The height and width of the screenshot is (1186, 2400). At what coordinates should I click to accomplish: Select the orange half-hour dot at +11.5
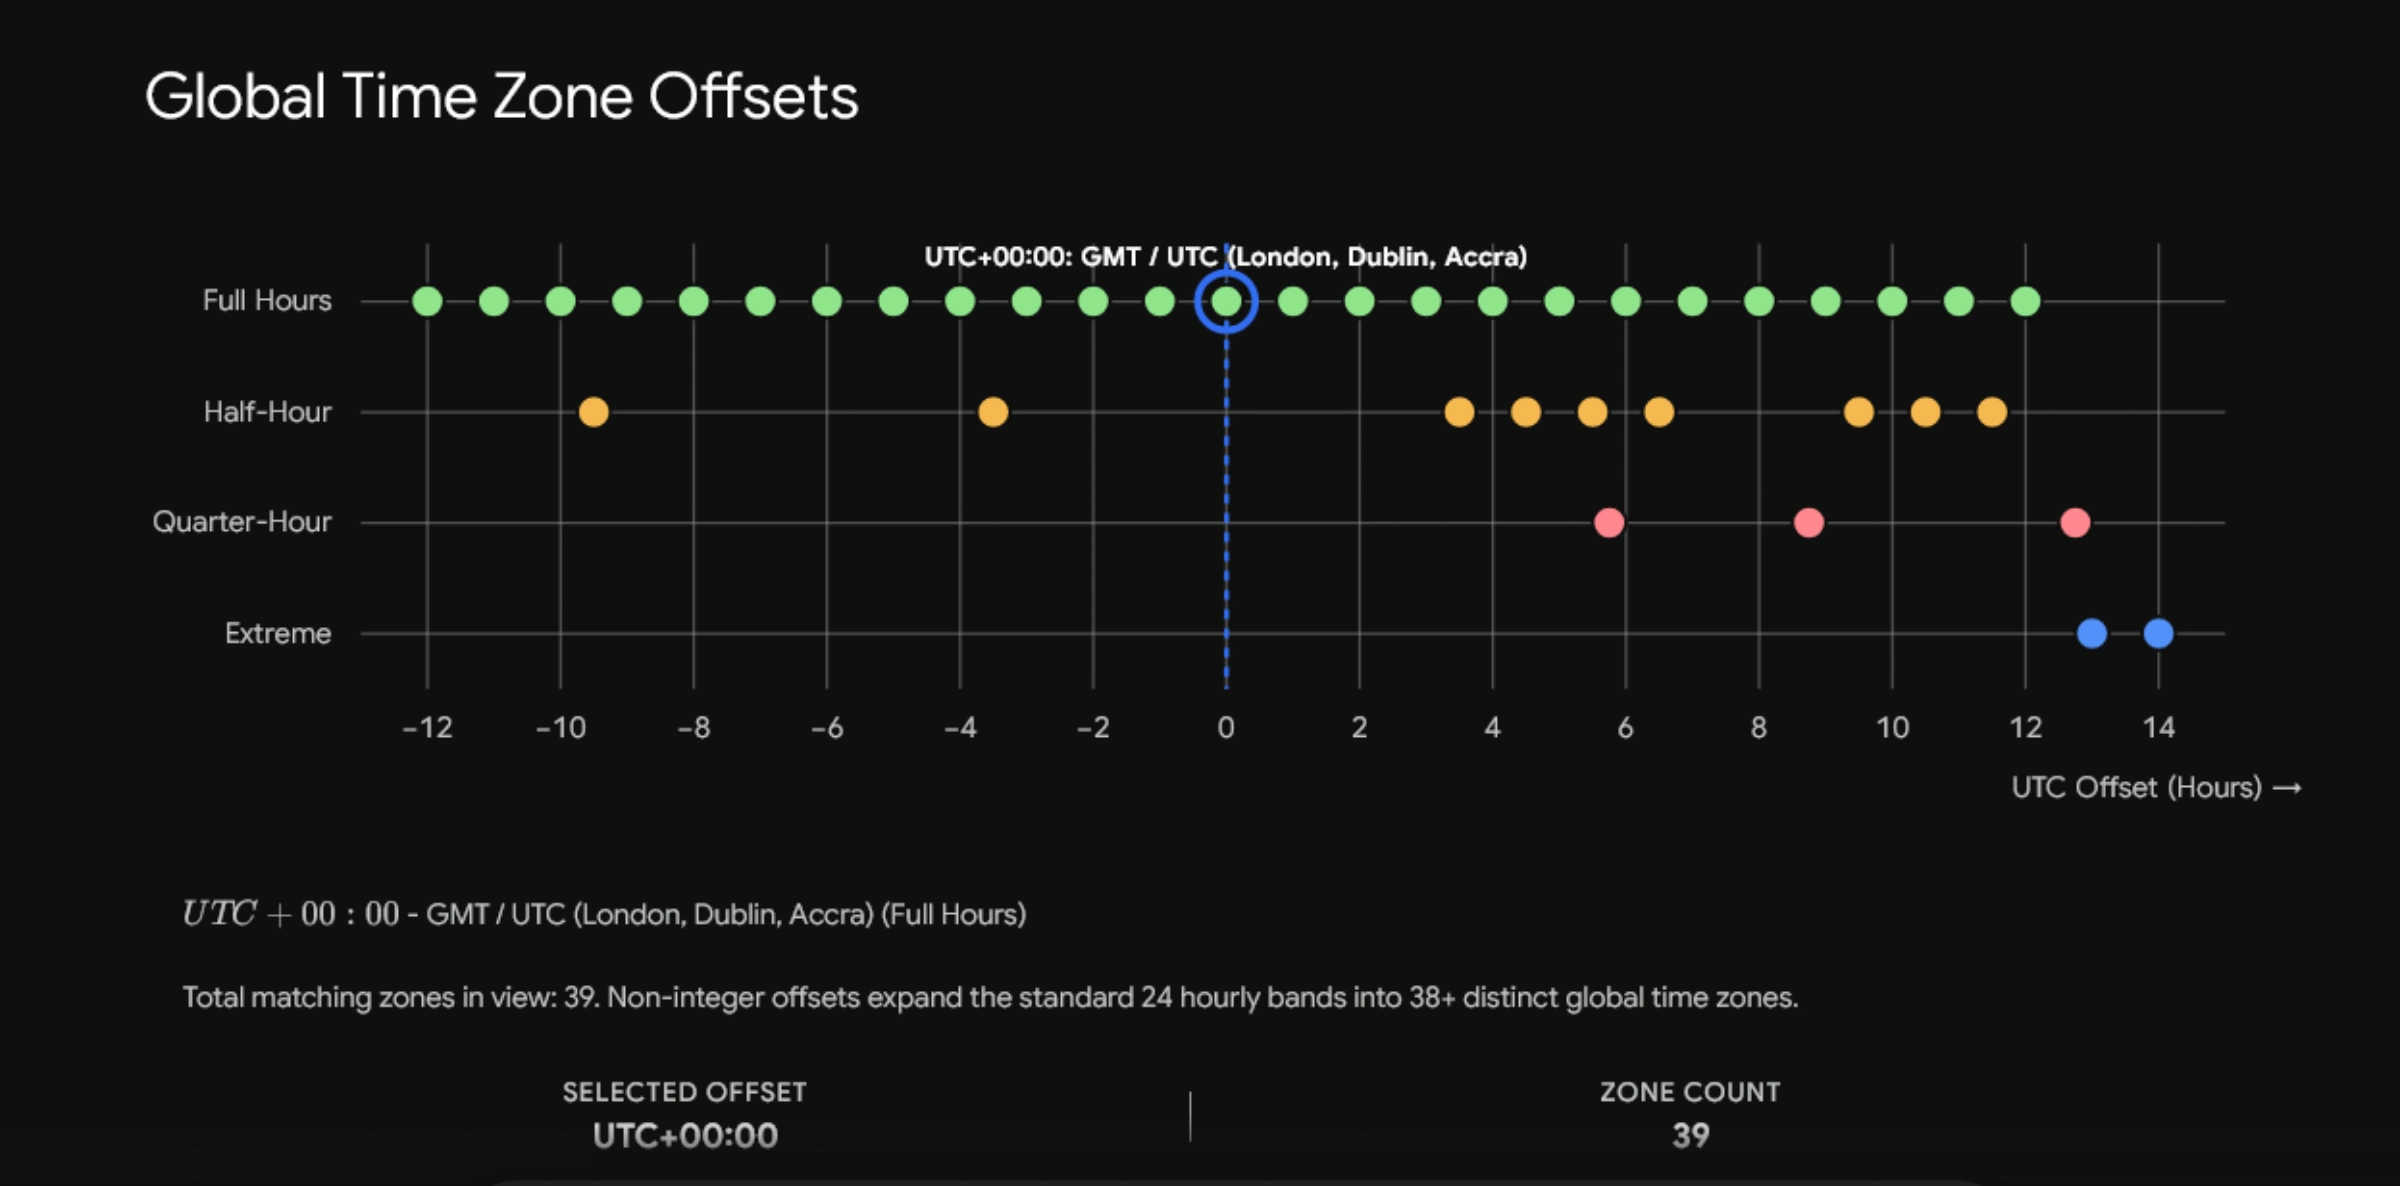click(x=1992, y=412)
